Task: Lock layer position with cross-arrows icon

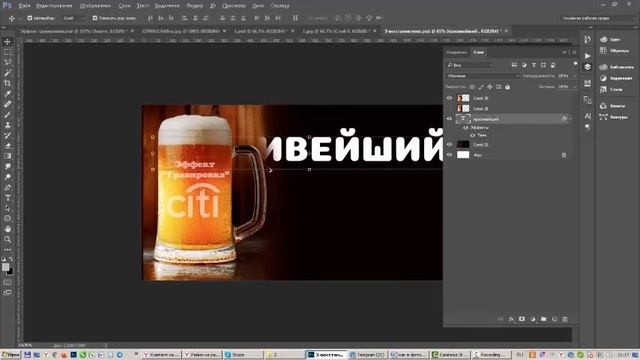Action: click(490, 87)
